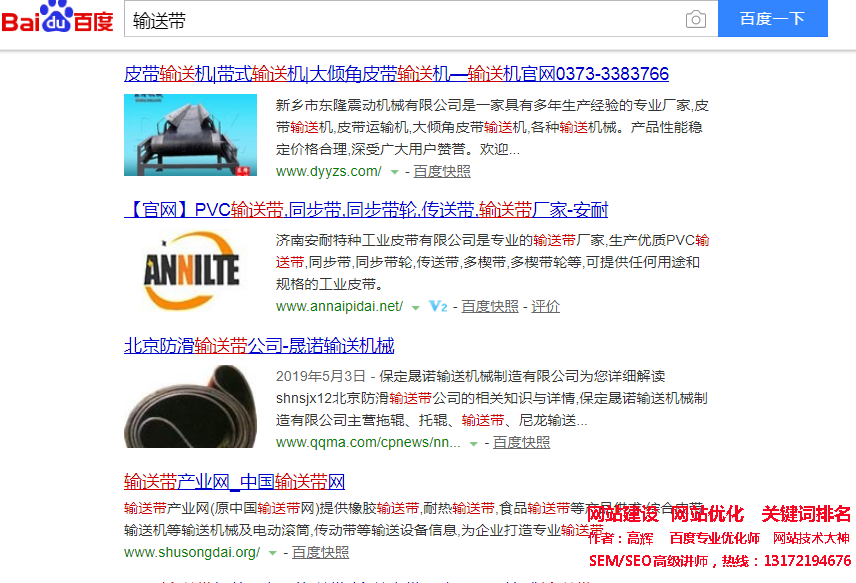Click the 百度一下 search button

(x=772, y=19)
